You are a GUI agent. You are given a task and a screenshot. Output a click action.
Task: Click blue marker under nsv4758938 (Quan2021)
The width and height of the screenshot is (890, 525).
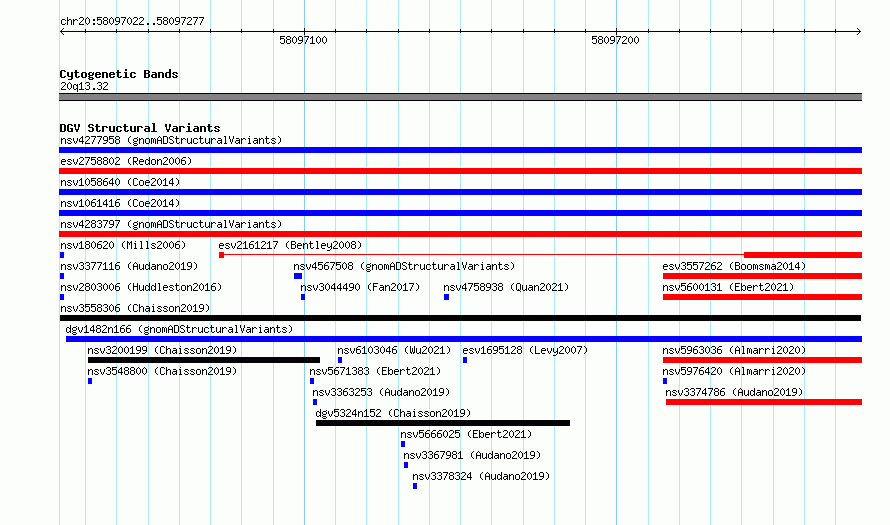[447, 297]
